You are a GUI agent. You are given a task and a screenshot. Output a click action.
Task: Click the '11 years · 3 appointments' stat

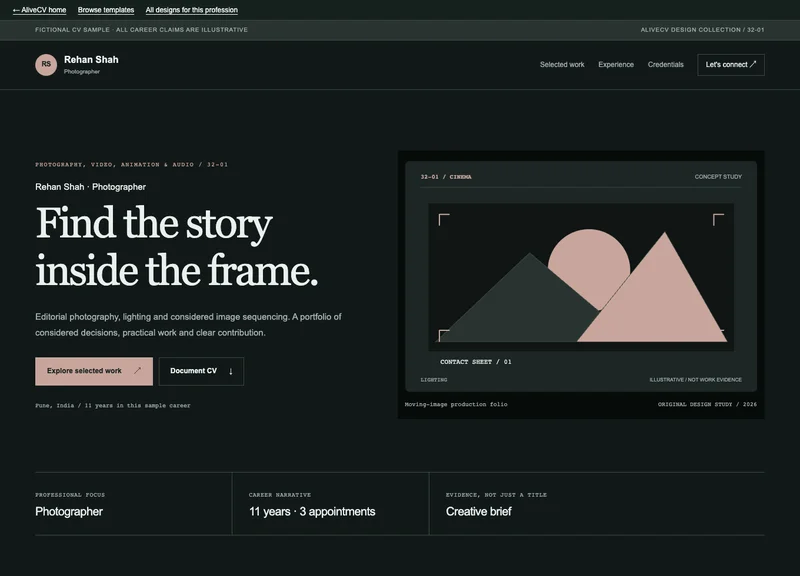pyautogui.click(x=312, y=512)
